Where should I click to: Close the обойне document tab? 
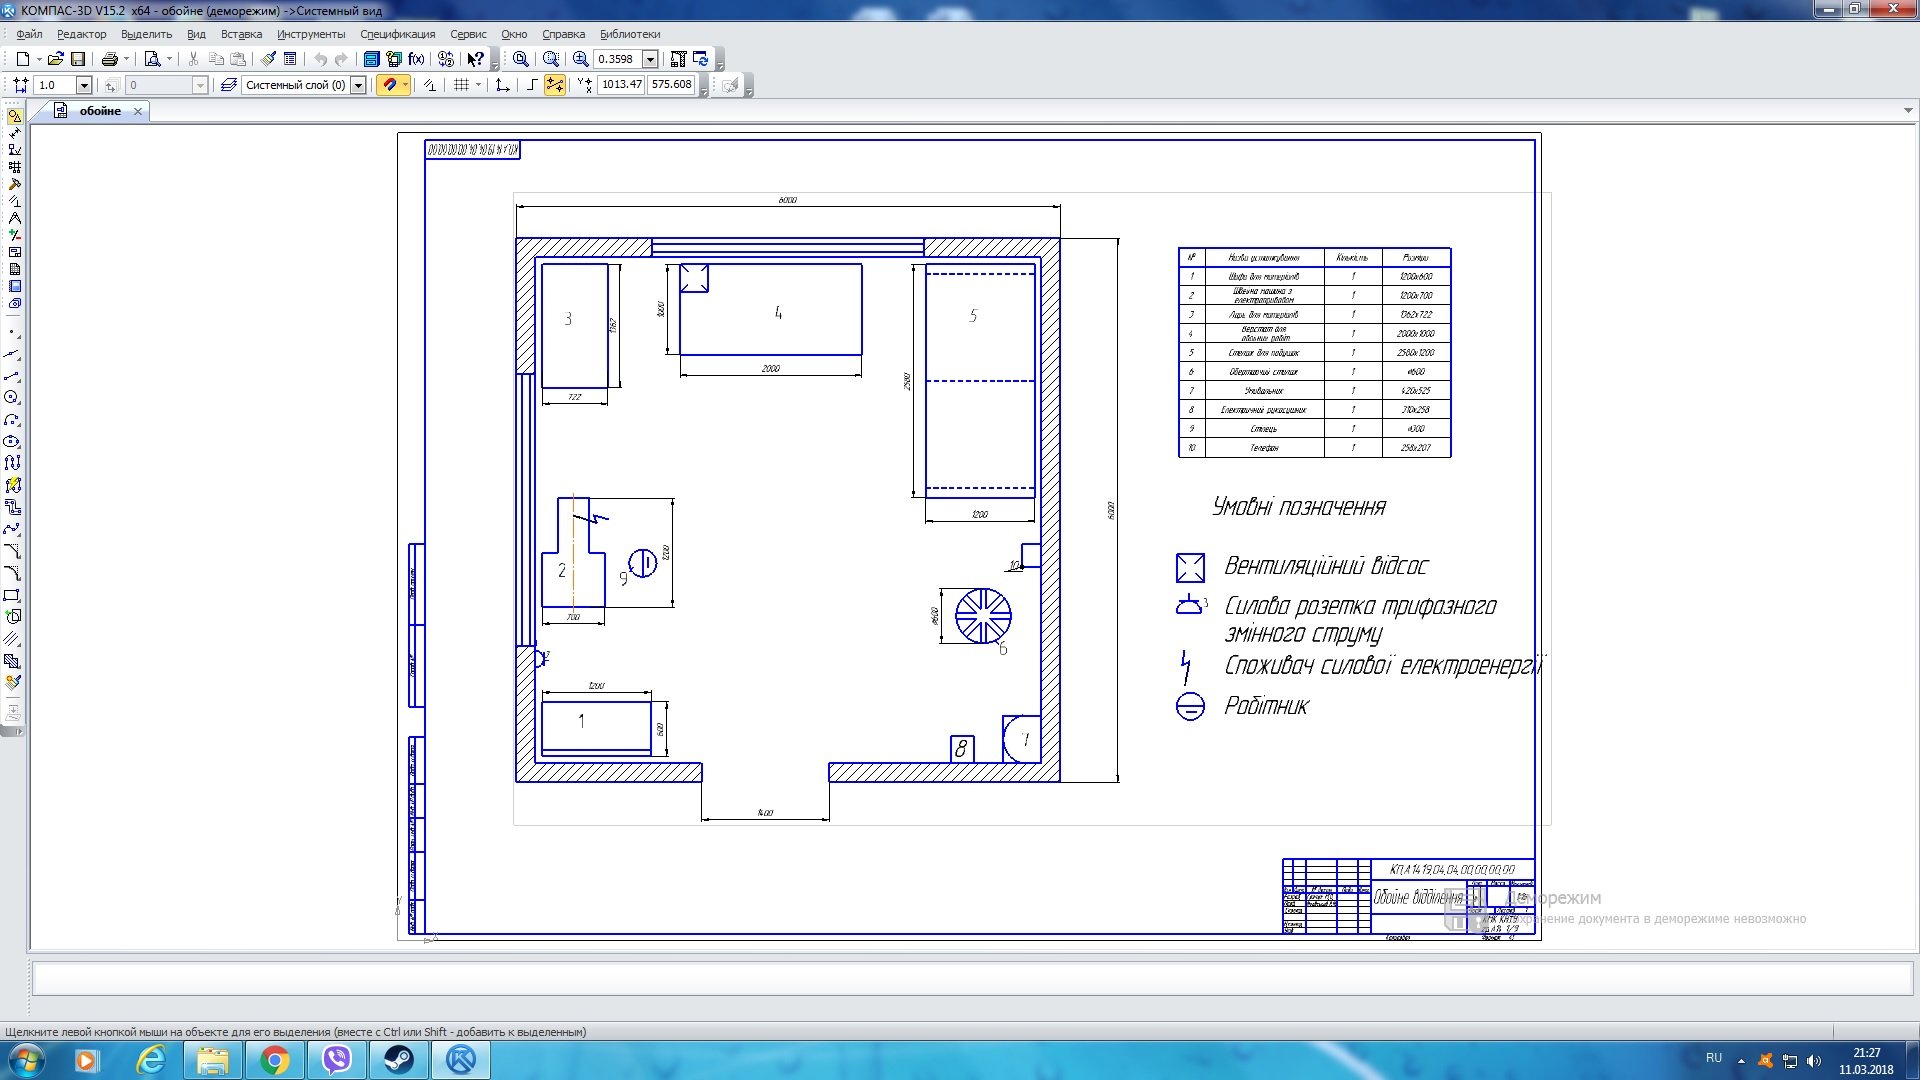click(x=138, y=111)
